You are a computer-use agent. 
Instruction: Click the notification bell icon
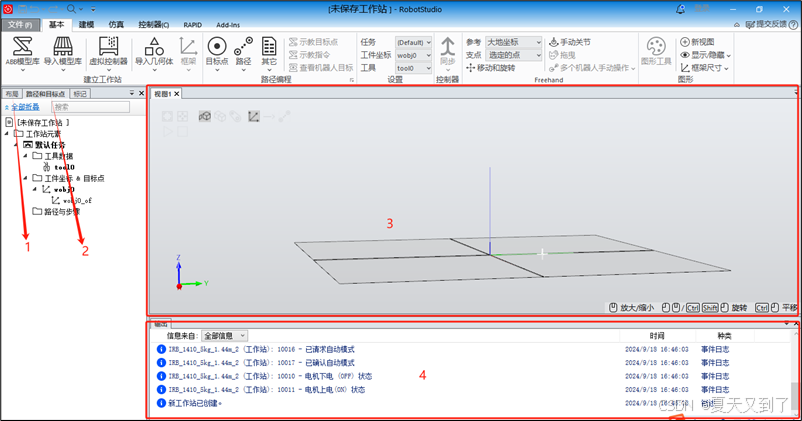680,9
